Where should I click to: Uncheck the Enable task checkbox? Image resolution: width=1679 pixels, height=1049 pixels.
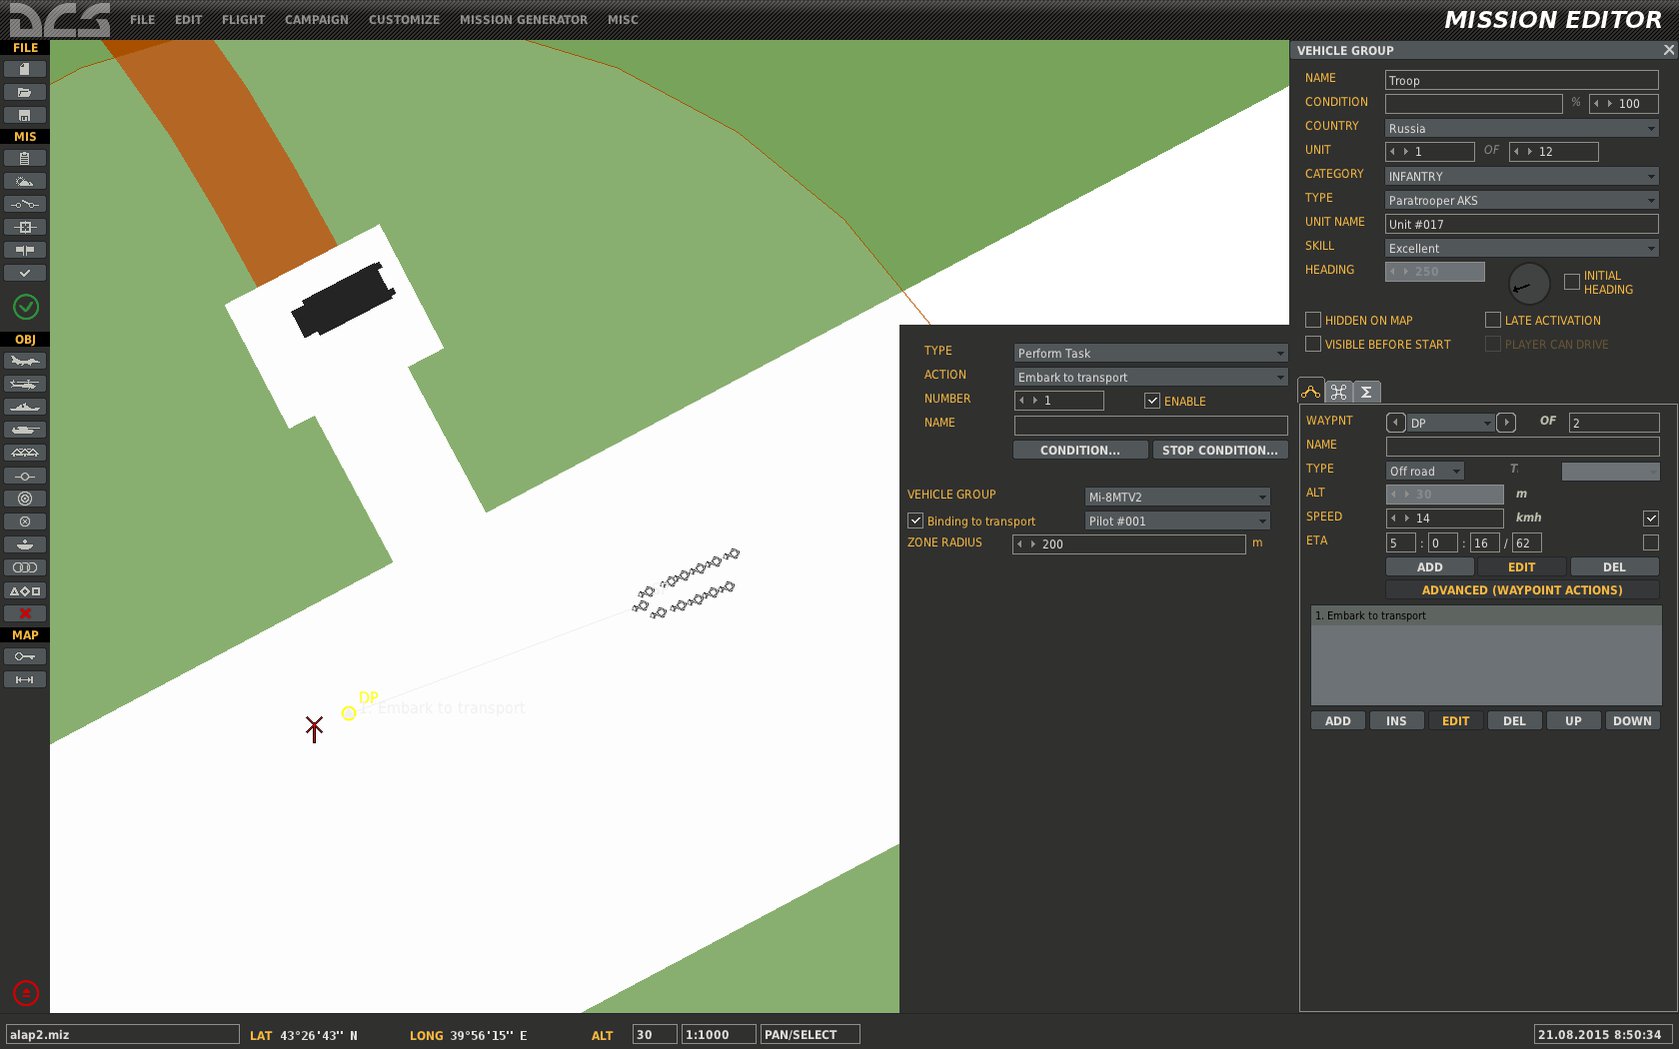click(x=1152, y=401)
